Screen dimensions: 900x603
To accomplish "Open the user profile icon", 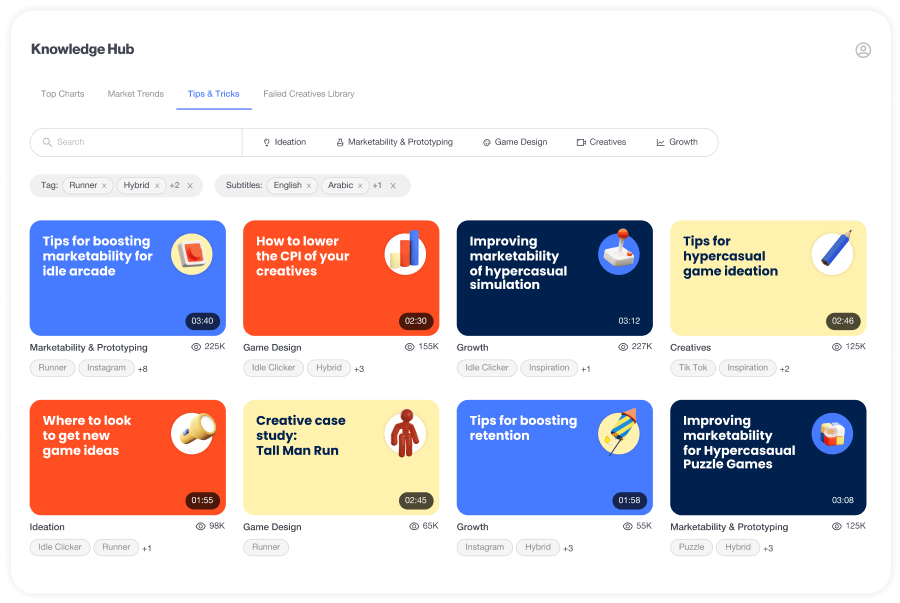I will (x=863, y=50).
